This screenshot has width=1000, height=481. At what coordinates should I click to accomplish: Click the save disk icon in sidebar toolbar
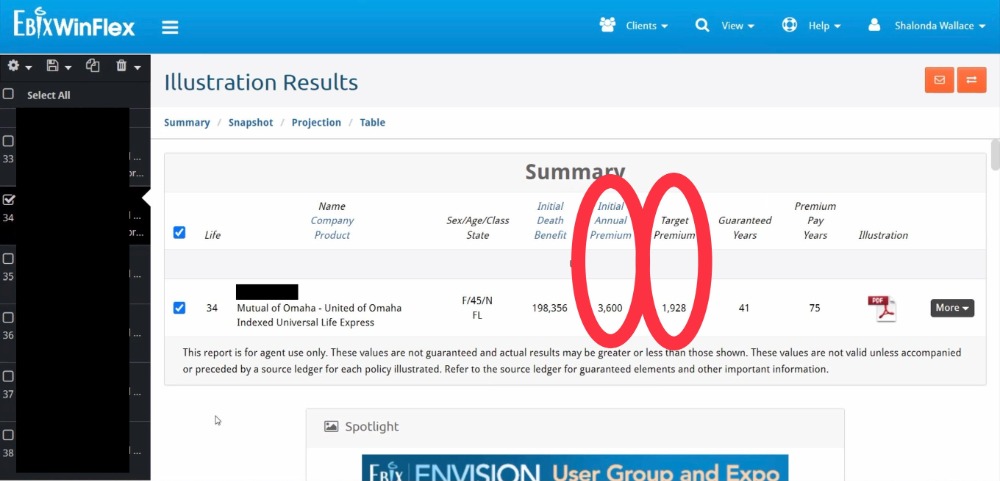(53, 66)
